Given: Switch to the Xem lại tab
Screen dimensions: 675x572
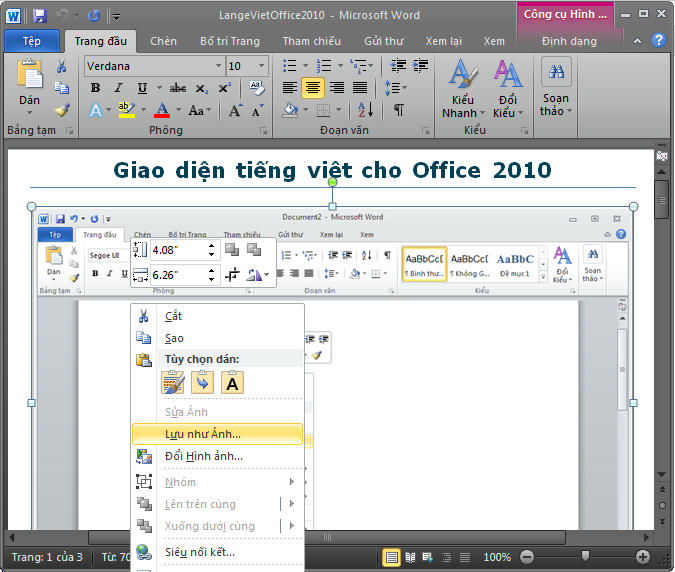Looking at the screenshot, I should pos(443,41).
